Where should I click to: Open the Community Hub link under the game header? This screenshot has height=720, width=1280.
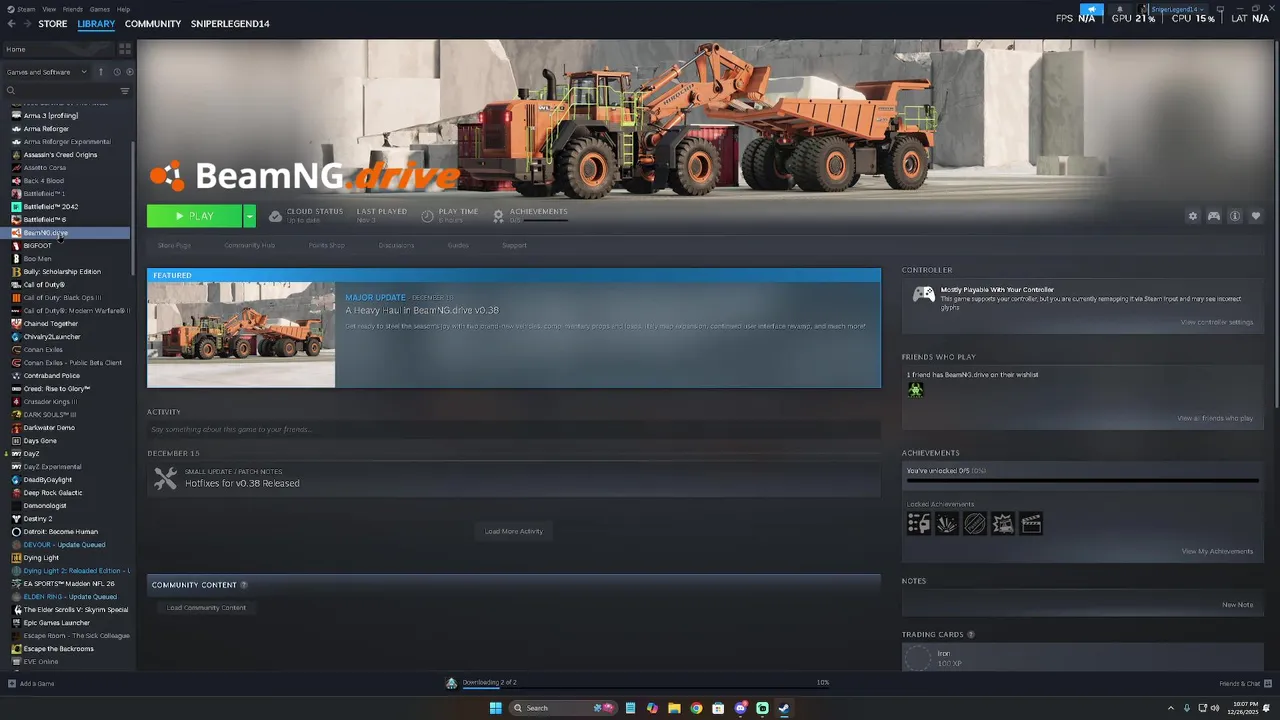point(249,245)
